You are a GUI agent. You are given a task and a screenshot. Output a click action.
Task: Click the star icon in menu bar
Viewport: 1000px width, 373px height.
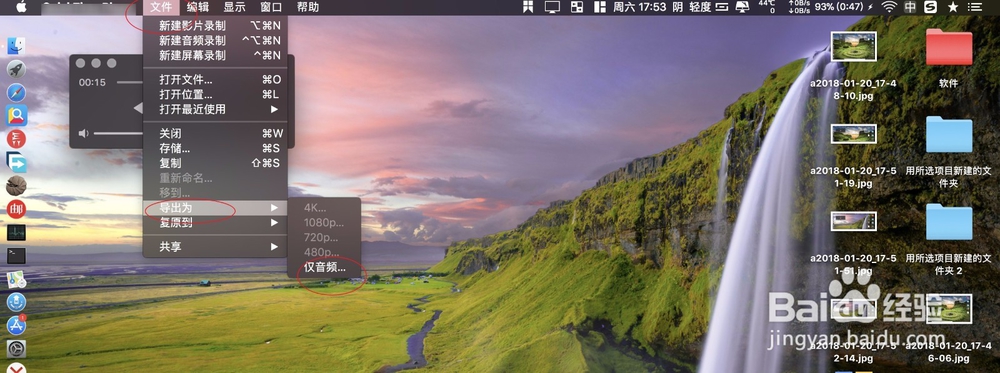[953, 7]
